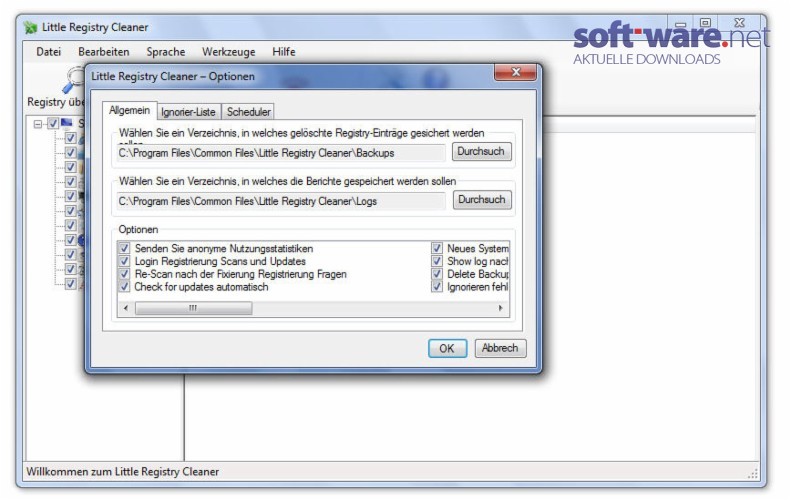
Task: Open the Sprache menu
Action: pyautogui.click(x=165, y=52)
